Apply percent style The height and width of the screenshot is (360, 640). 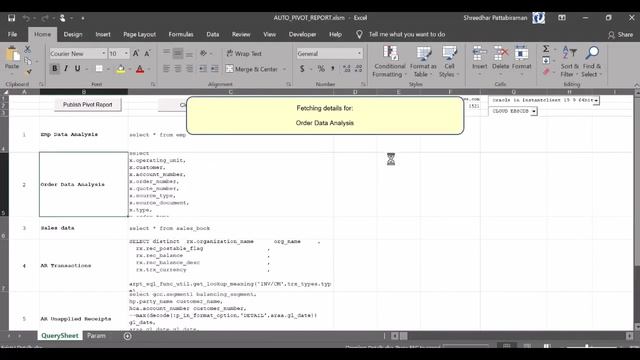pos(321,69)
